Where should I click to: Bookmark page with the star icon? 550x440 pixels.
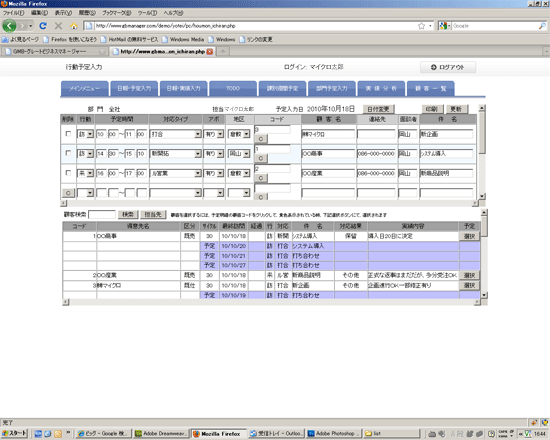point(421,26)
